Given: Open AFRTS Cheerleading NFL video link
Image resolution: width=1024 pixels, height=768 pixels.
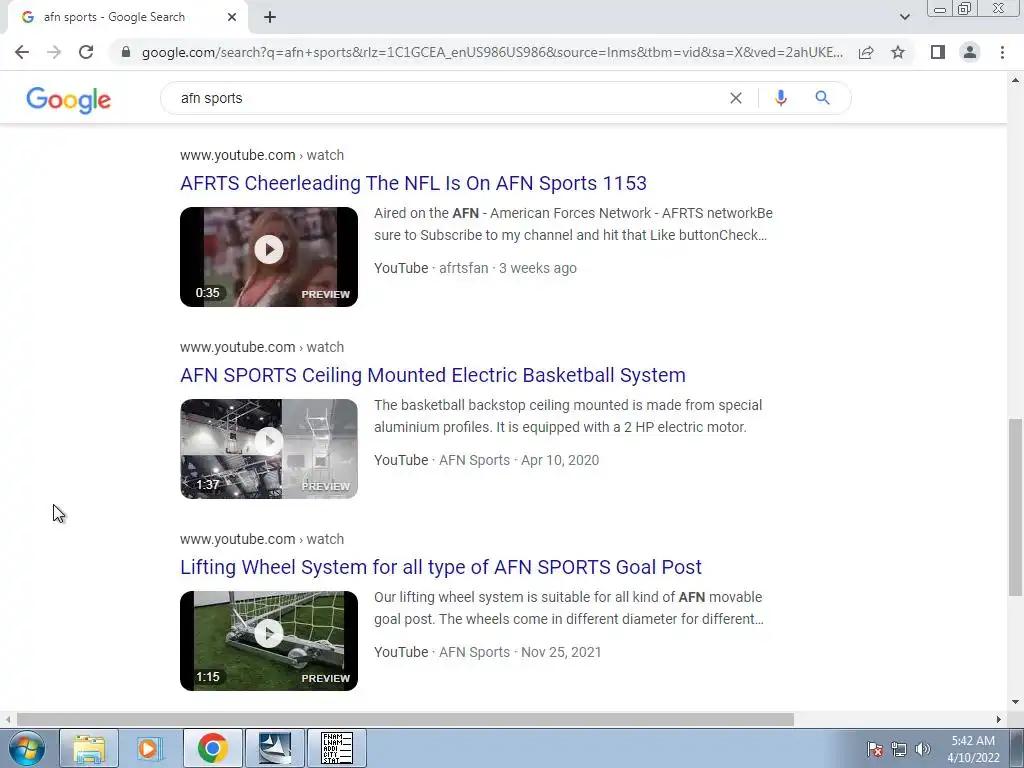Looking at the screenshot, I should [413, 183].
